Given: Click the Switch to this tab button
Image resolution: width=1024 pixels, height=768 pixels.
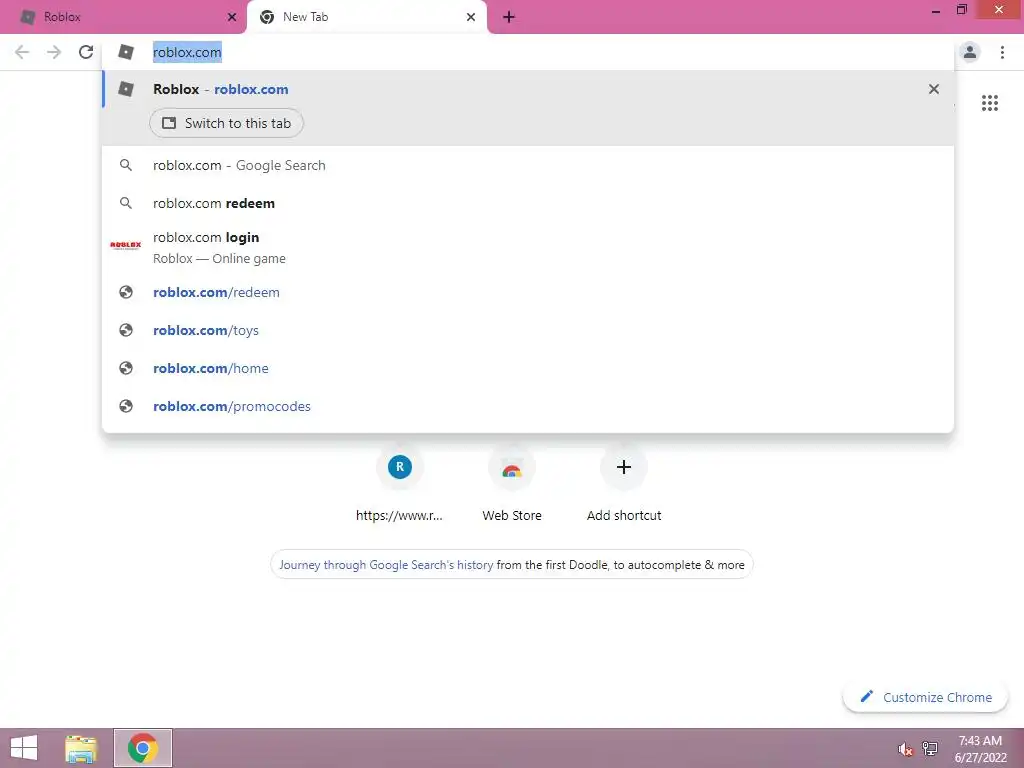Looking at the screenshot, I should coord(227,123).
